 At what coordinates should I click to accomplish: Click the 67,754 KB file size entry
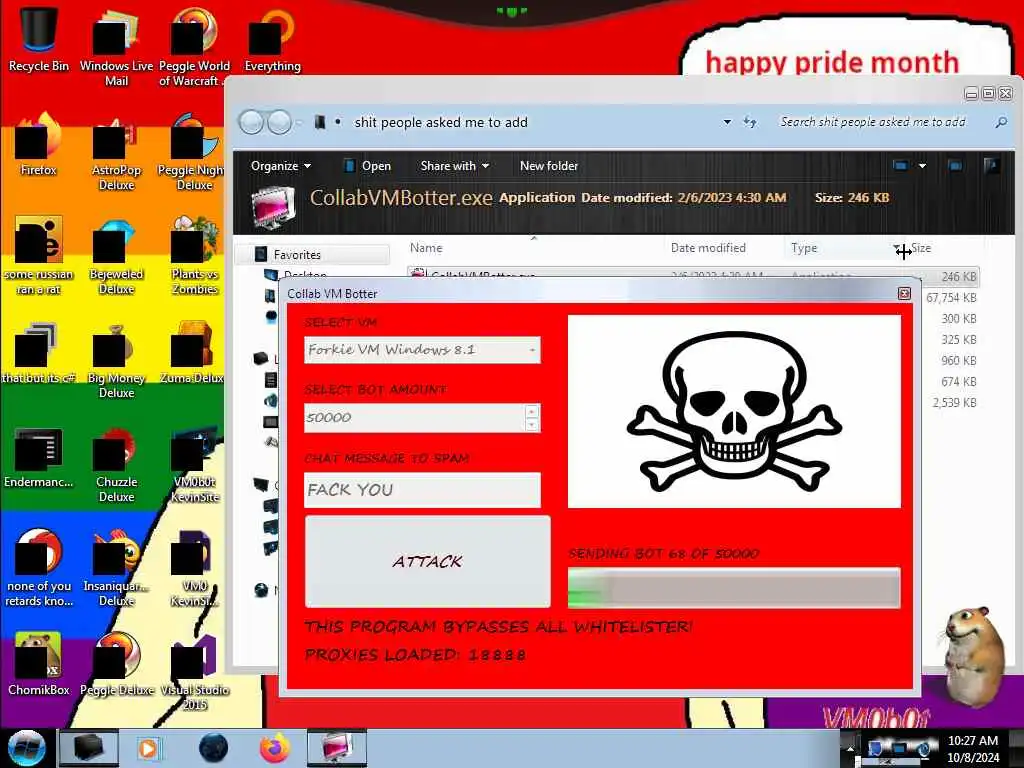pos(951,298)
